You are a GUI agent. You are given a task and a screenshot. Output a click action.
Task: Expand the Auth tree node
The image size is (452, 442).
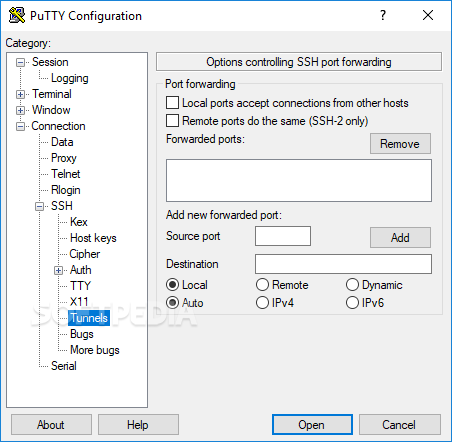(x=58, y=270)
